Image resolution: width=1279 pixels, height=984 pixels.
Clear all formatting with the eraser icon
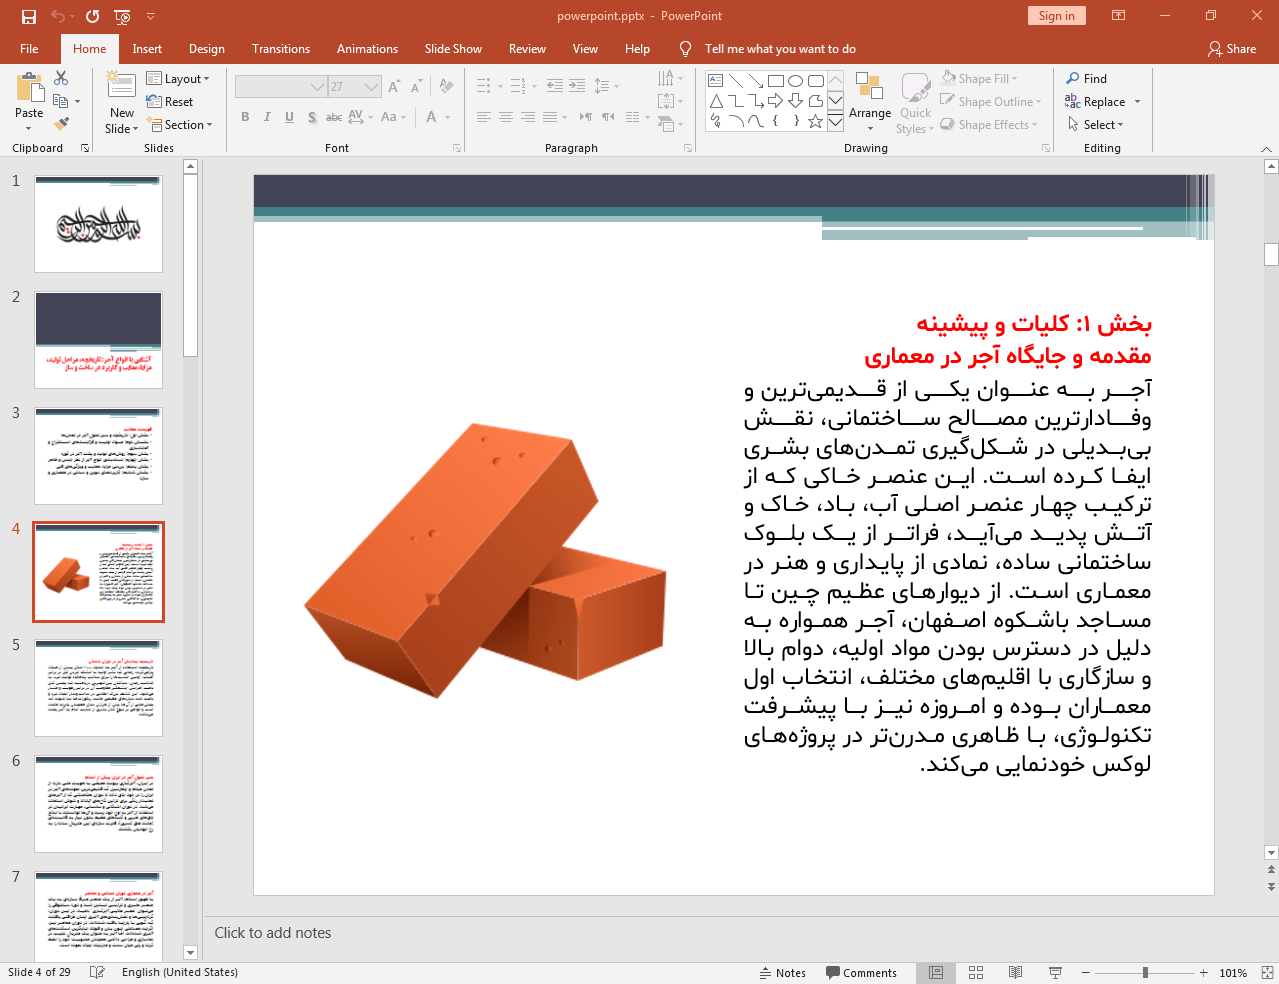(446, 87)
